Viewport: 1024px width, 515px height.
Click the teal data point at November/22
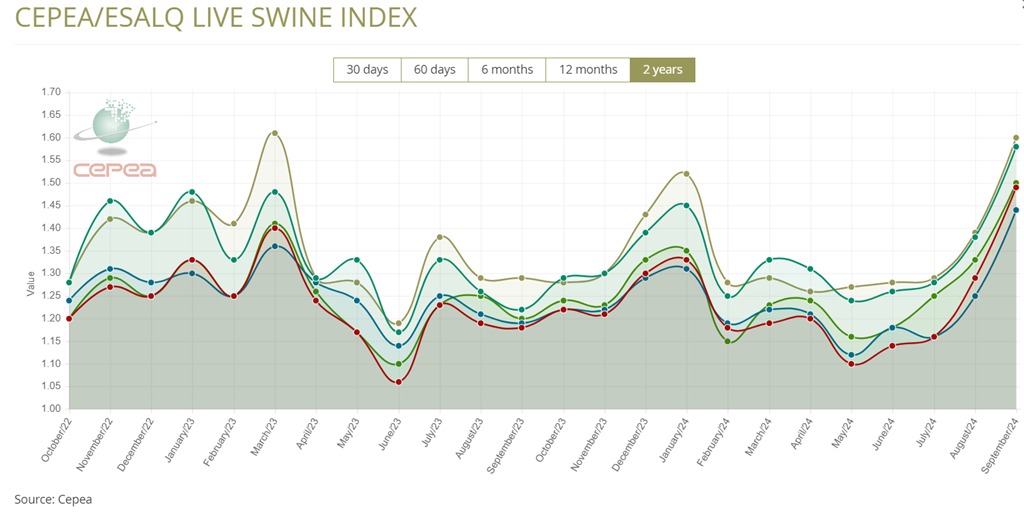[110, 201]
